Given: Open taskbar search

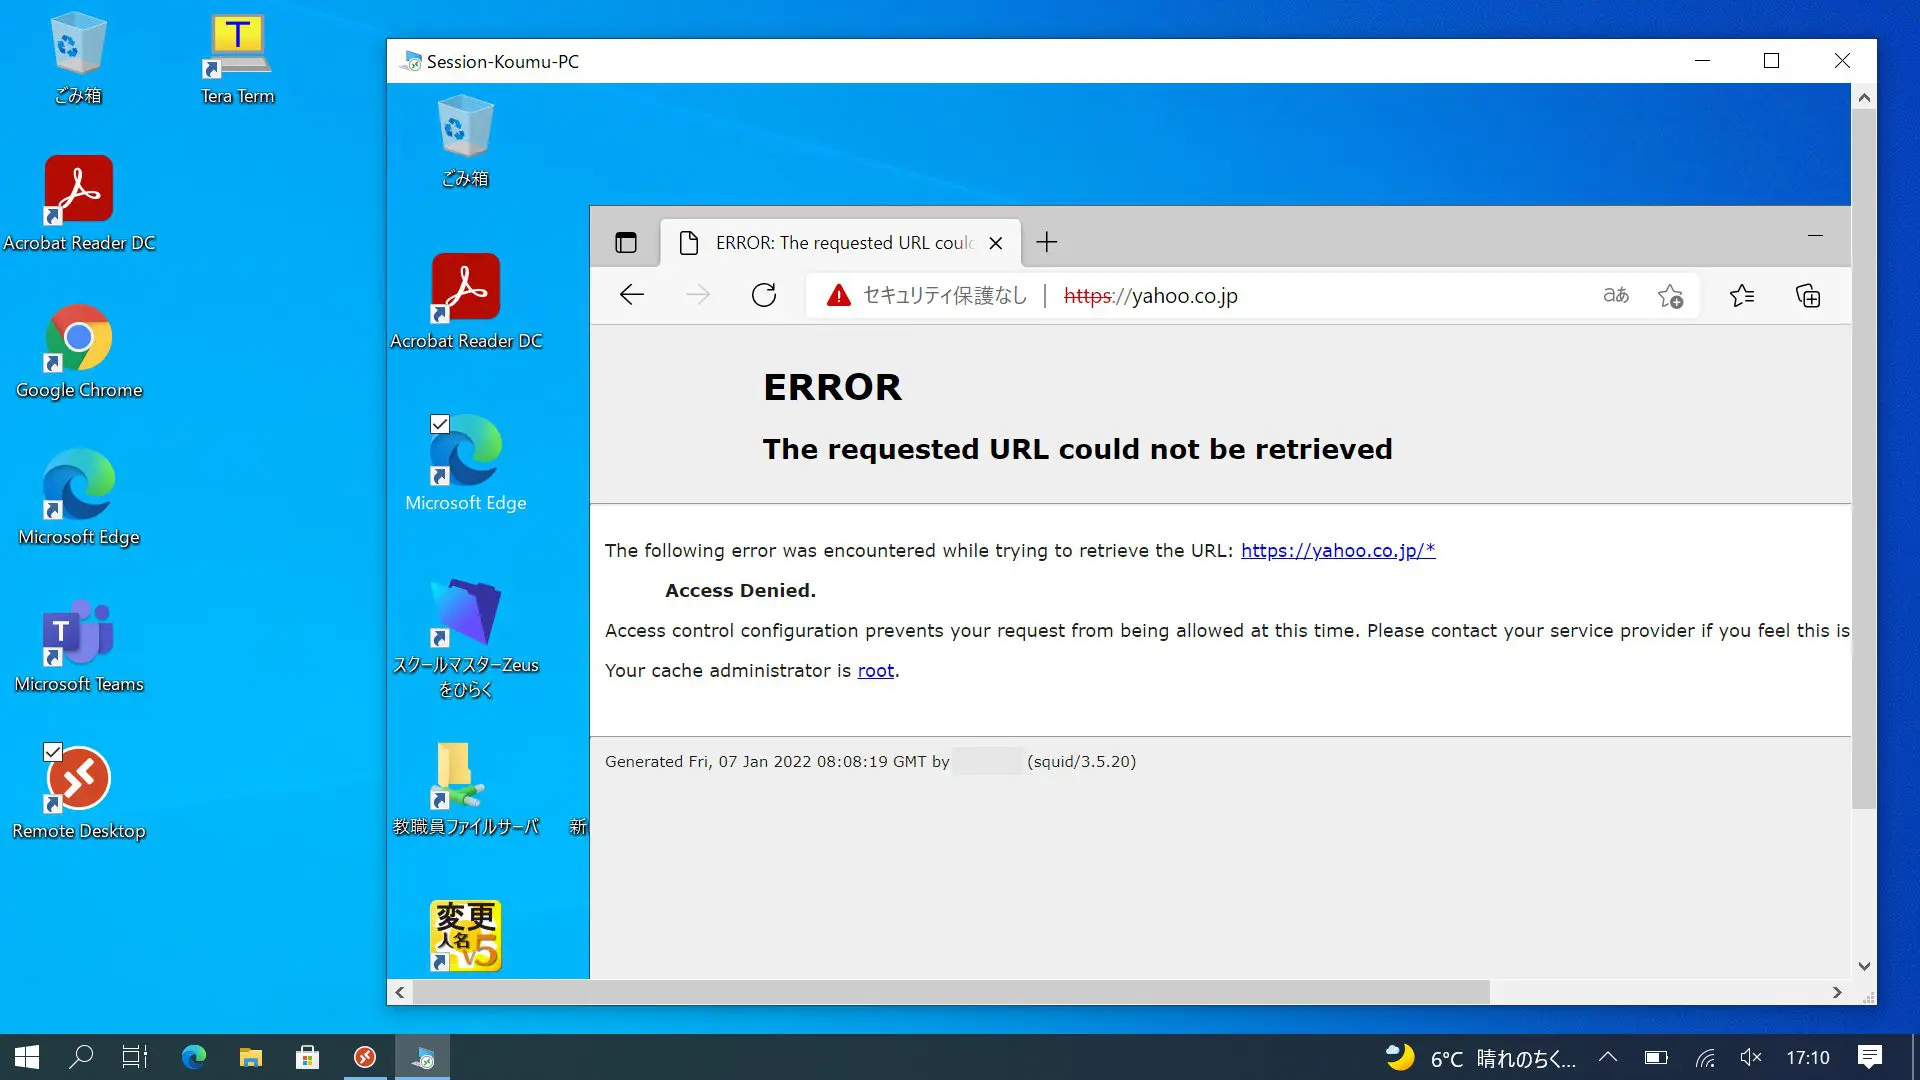Looking at the screenshot, I should [81, 1057].
